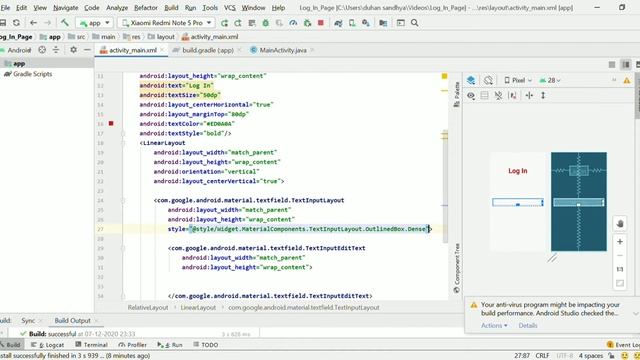The width and height of the screenshot is (640, 360).
Task: Open the Terminal tool window
Action: (x=91, y=345)
